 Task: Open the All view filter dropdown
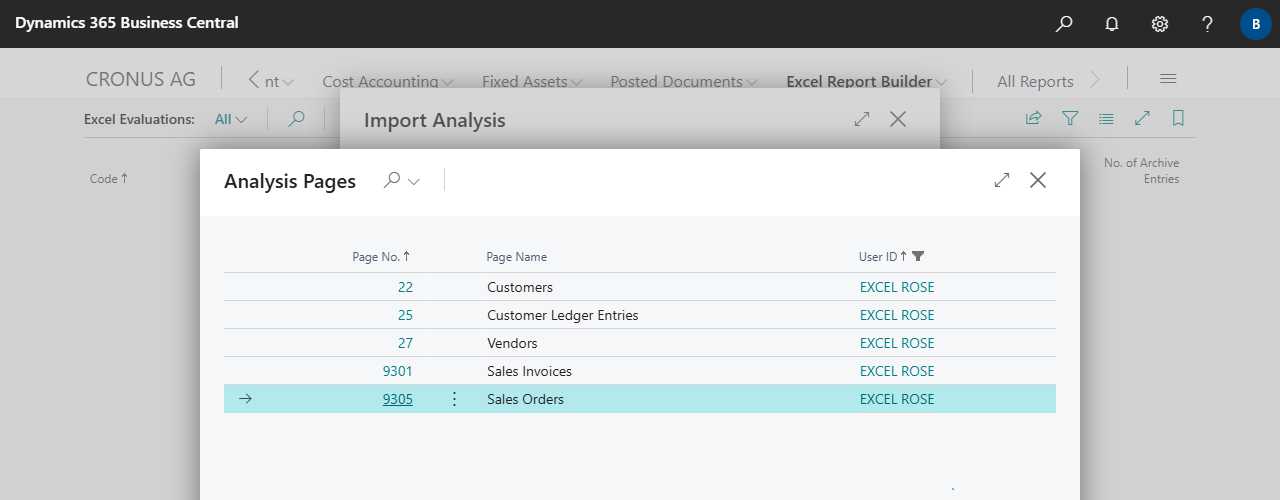pyautogui.click(x=231, y=119)
